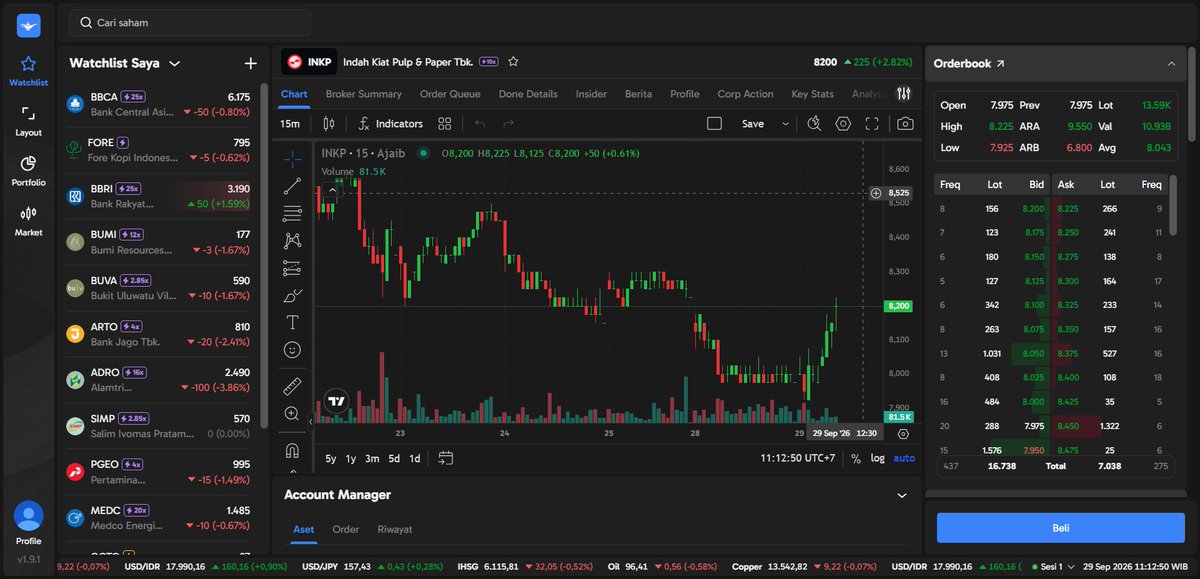Set chart range to 5y
The width and height of the screenshot is (1200, 579).
tap(331, 458)
